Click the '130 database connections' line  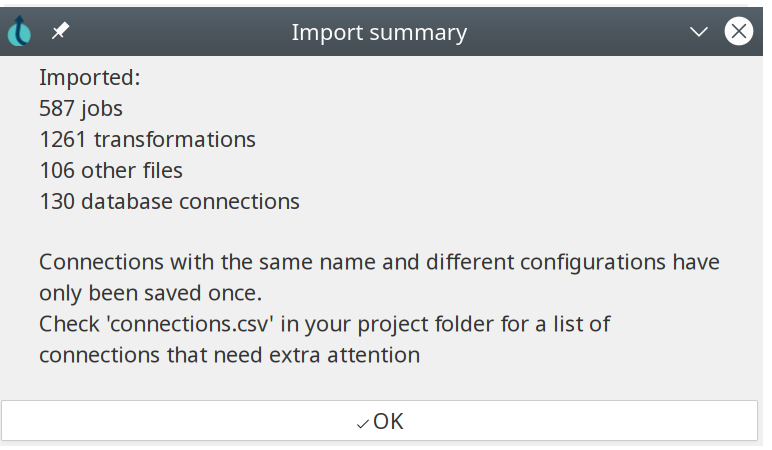[x=169, y=201]
